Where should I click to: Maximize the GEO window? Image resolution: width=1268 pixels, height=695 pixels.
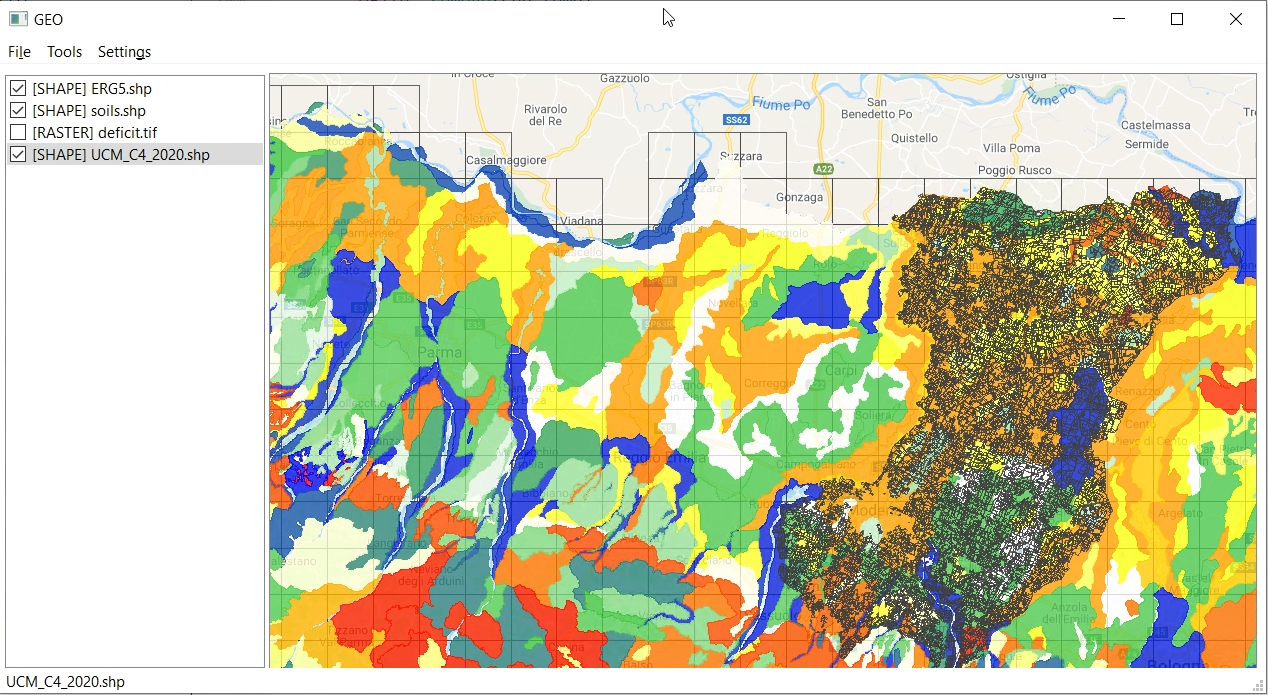click(1177, 19)
